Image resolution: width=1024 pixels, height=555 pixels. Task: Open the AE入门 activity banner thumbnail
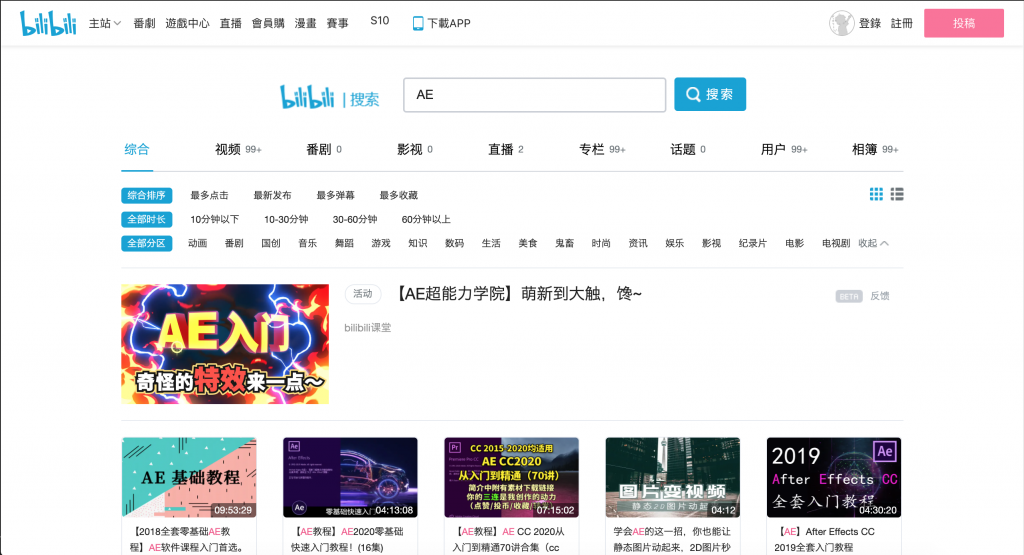pos(225,344)
